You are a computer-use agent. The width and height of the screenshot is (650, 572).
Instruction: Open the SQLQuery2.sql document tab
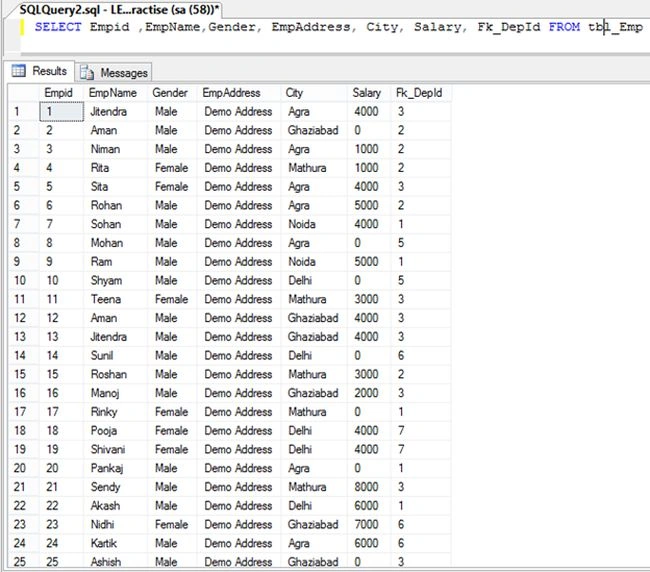119,10
